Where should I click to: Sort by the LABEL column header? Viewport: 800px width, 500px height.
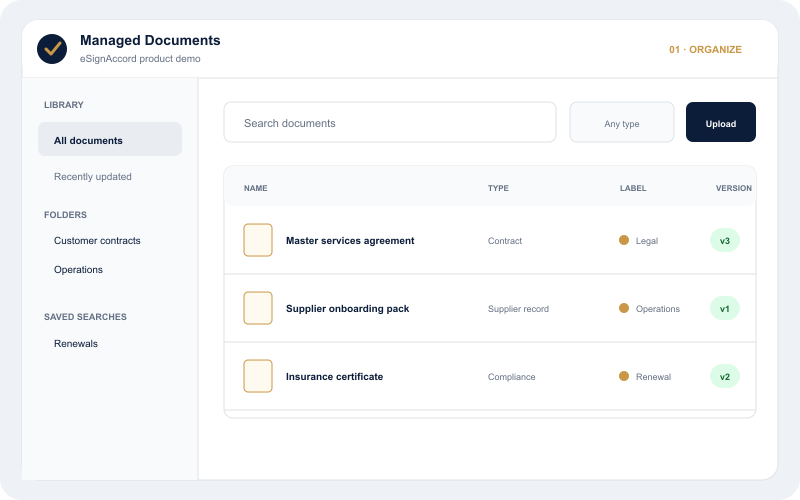(x=633, y=188)
